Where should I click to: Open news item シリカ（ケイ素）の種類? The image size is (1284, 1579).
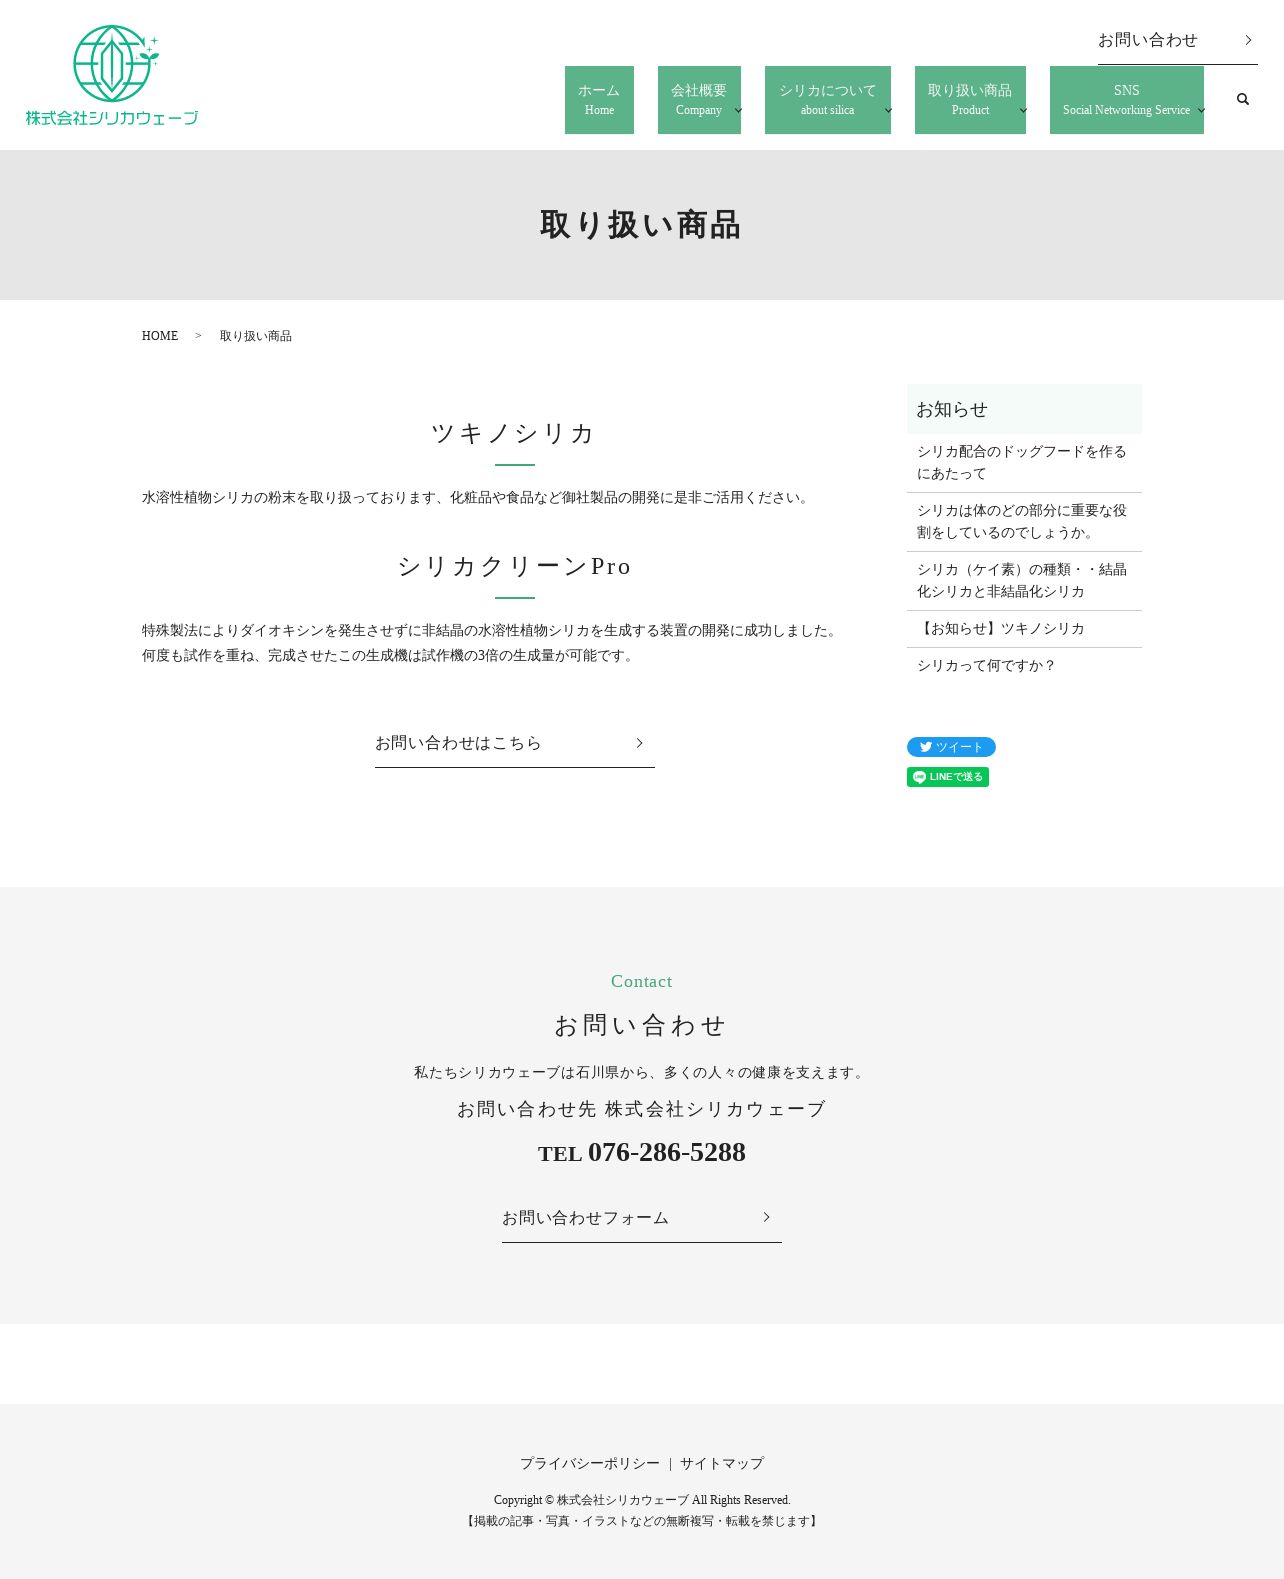click(x=1024, y=581)
